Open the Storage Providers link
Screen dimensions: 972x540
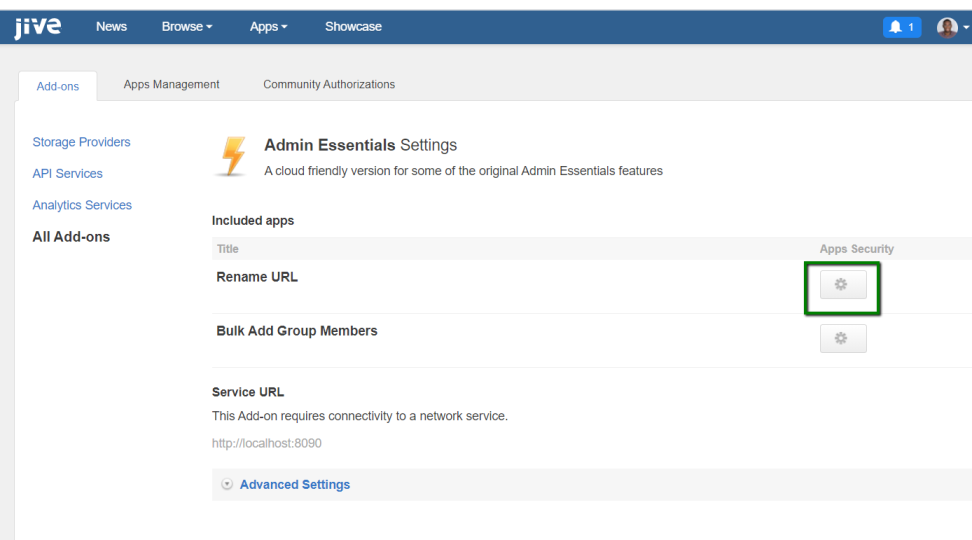tap(81, 142)
